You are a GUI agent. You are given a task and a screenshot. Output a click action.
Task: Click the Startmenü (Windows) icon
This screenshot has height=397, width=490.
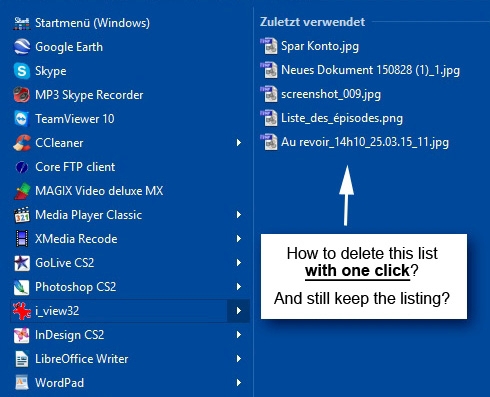tap(22, 23)
